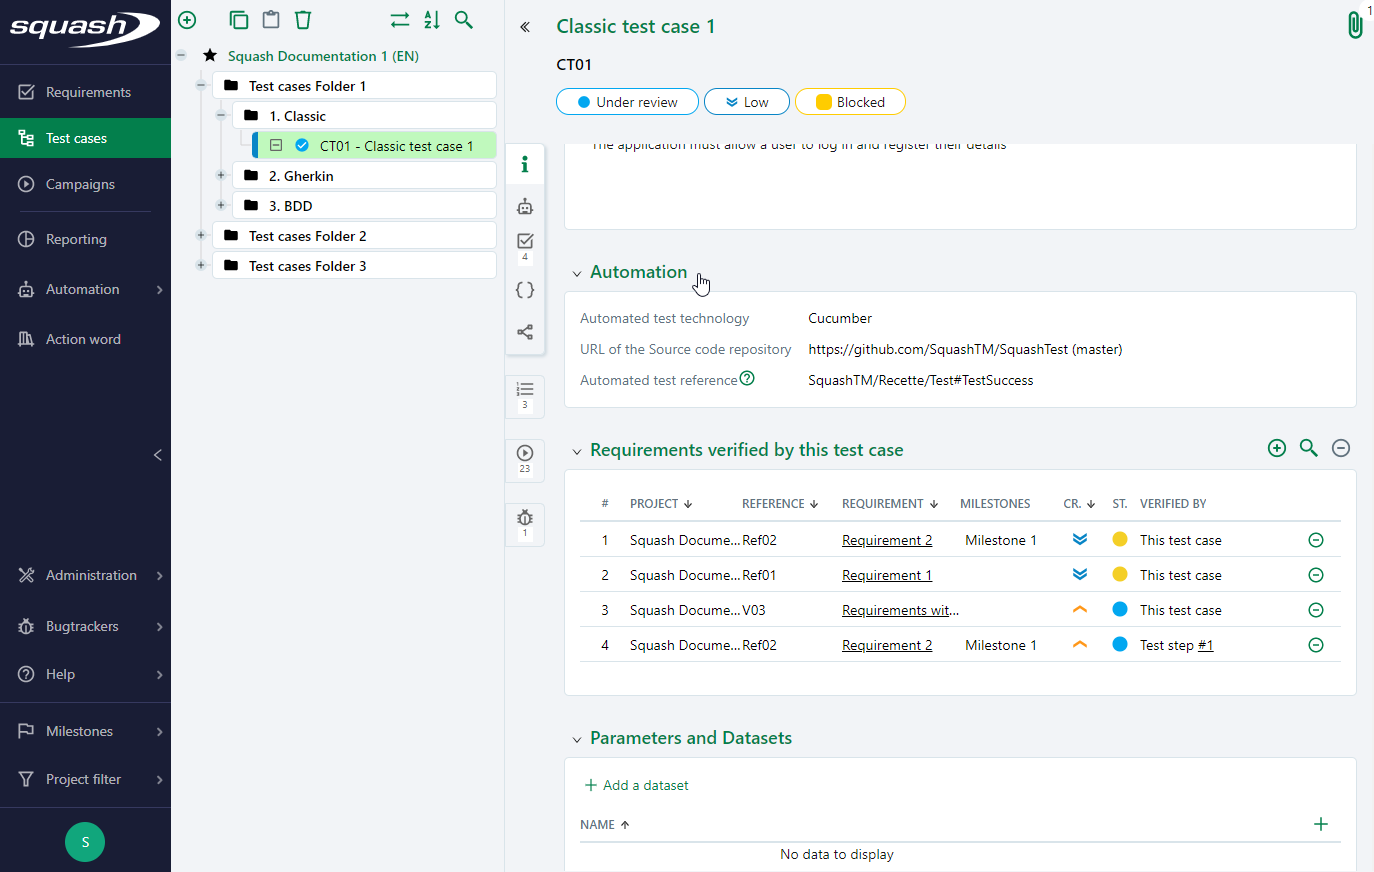The height and width of the screenshot is (872, 1374).
Task: Copy the selected test case with the copy icon
Action: 239,19
